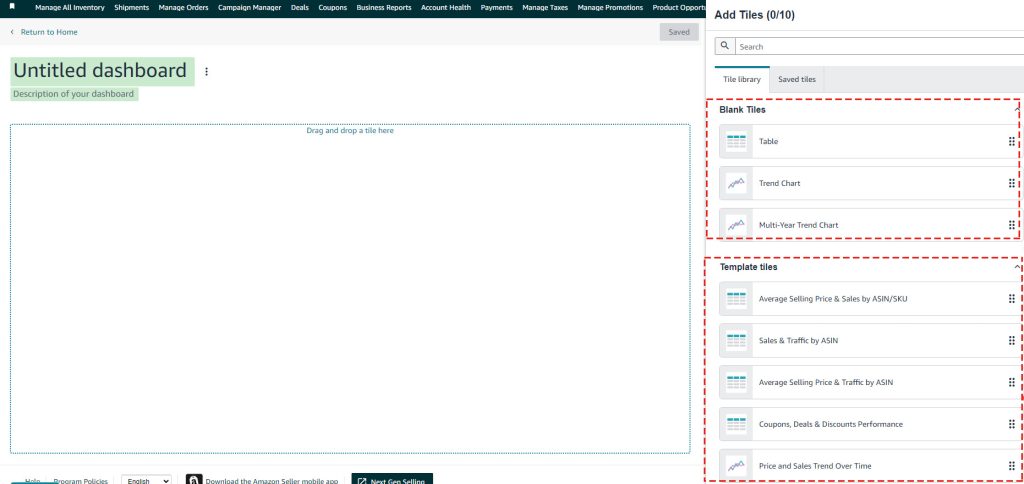Click the Coupons, Deals & Discounts tile icon
This screenshot has height=484, width=1024.
pyautogui.click(x=737, y=424)
